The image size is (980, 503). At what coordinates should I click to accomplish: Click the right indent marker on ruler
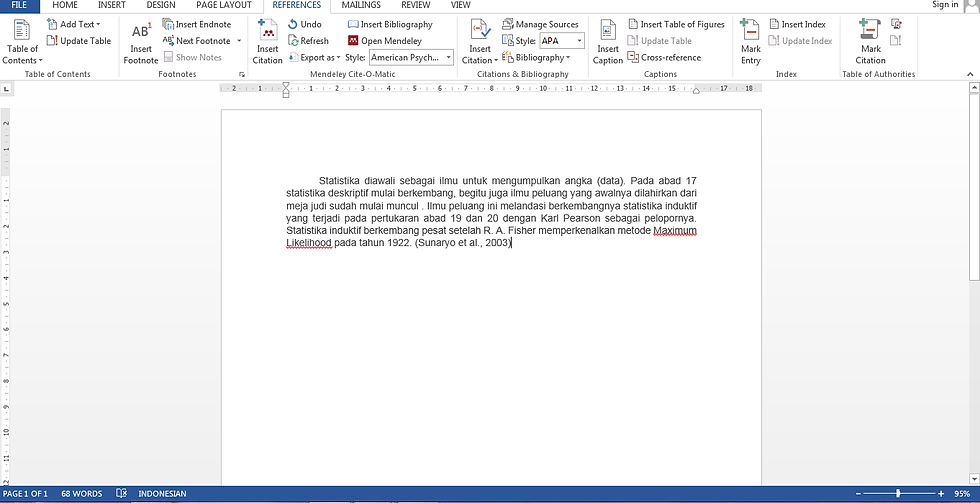pos(696,91)
